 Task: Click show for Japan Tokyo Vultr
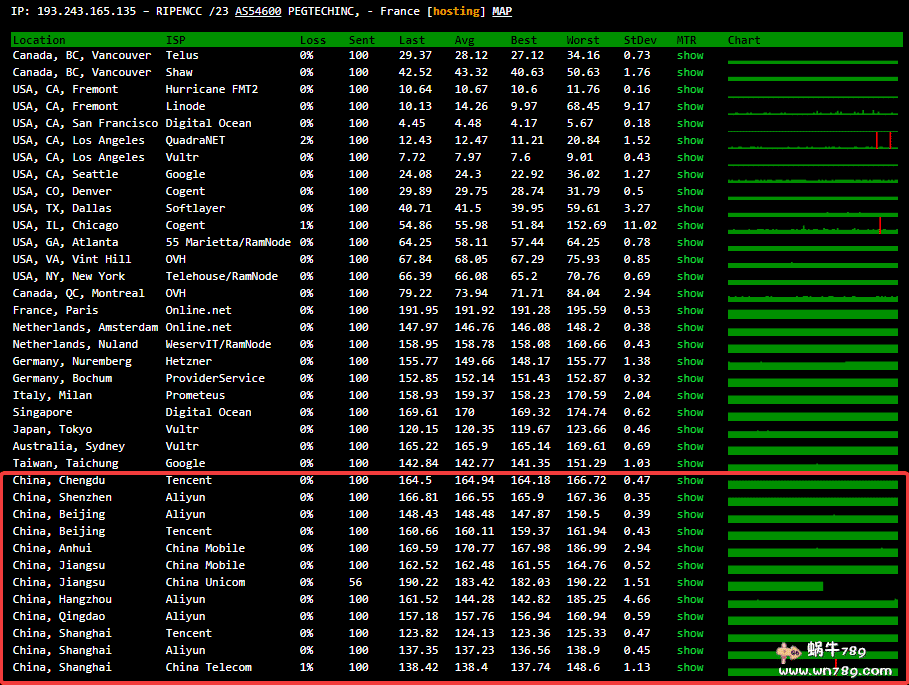690,430
